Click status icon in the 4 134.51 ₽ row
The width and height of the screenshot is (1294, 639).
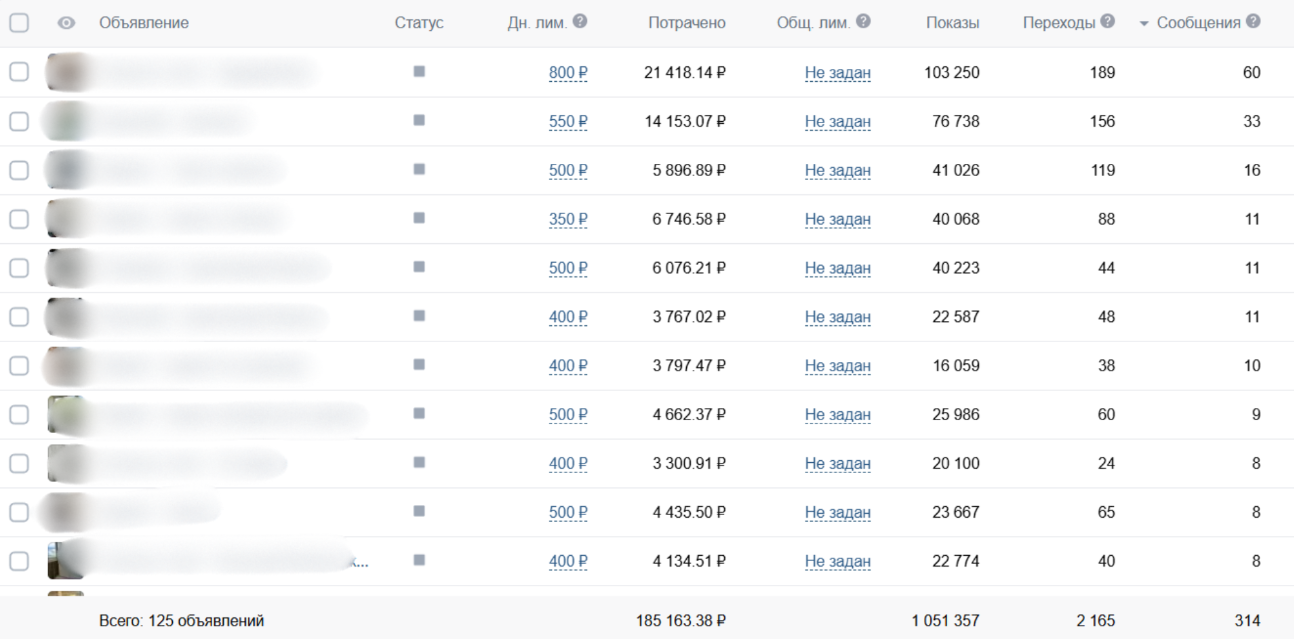[419, 560]
